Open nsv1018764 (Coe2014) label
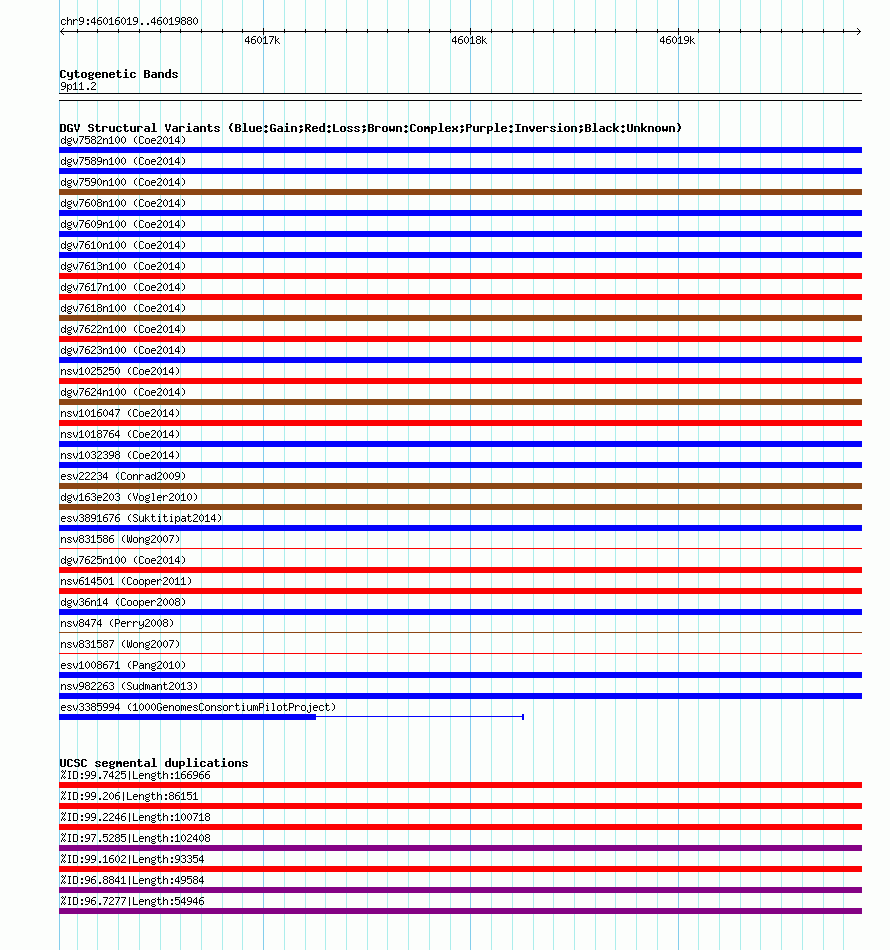Screen dimensions: 890x950 (120, 434)
